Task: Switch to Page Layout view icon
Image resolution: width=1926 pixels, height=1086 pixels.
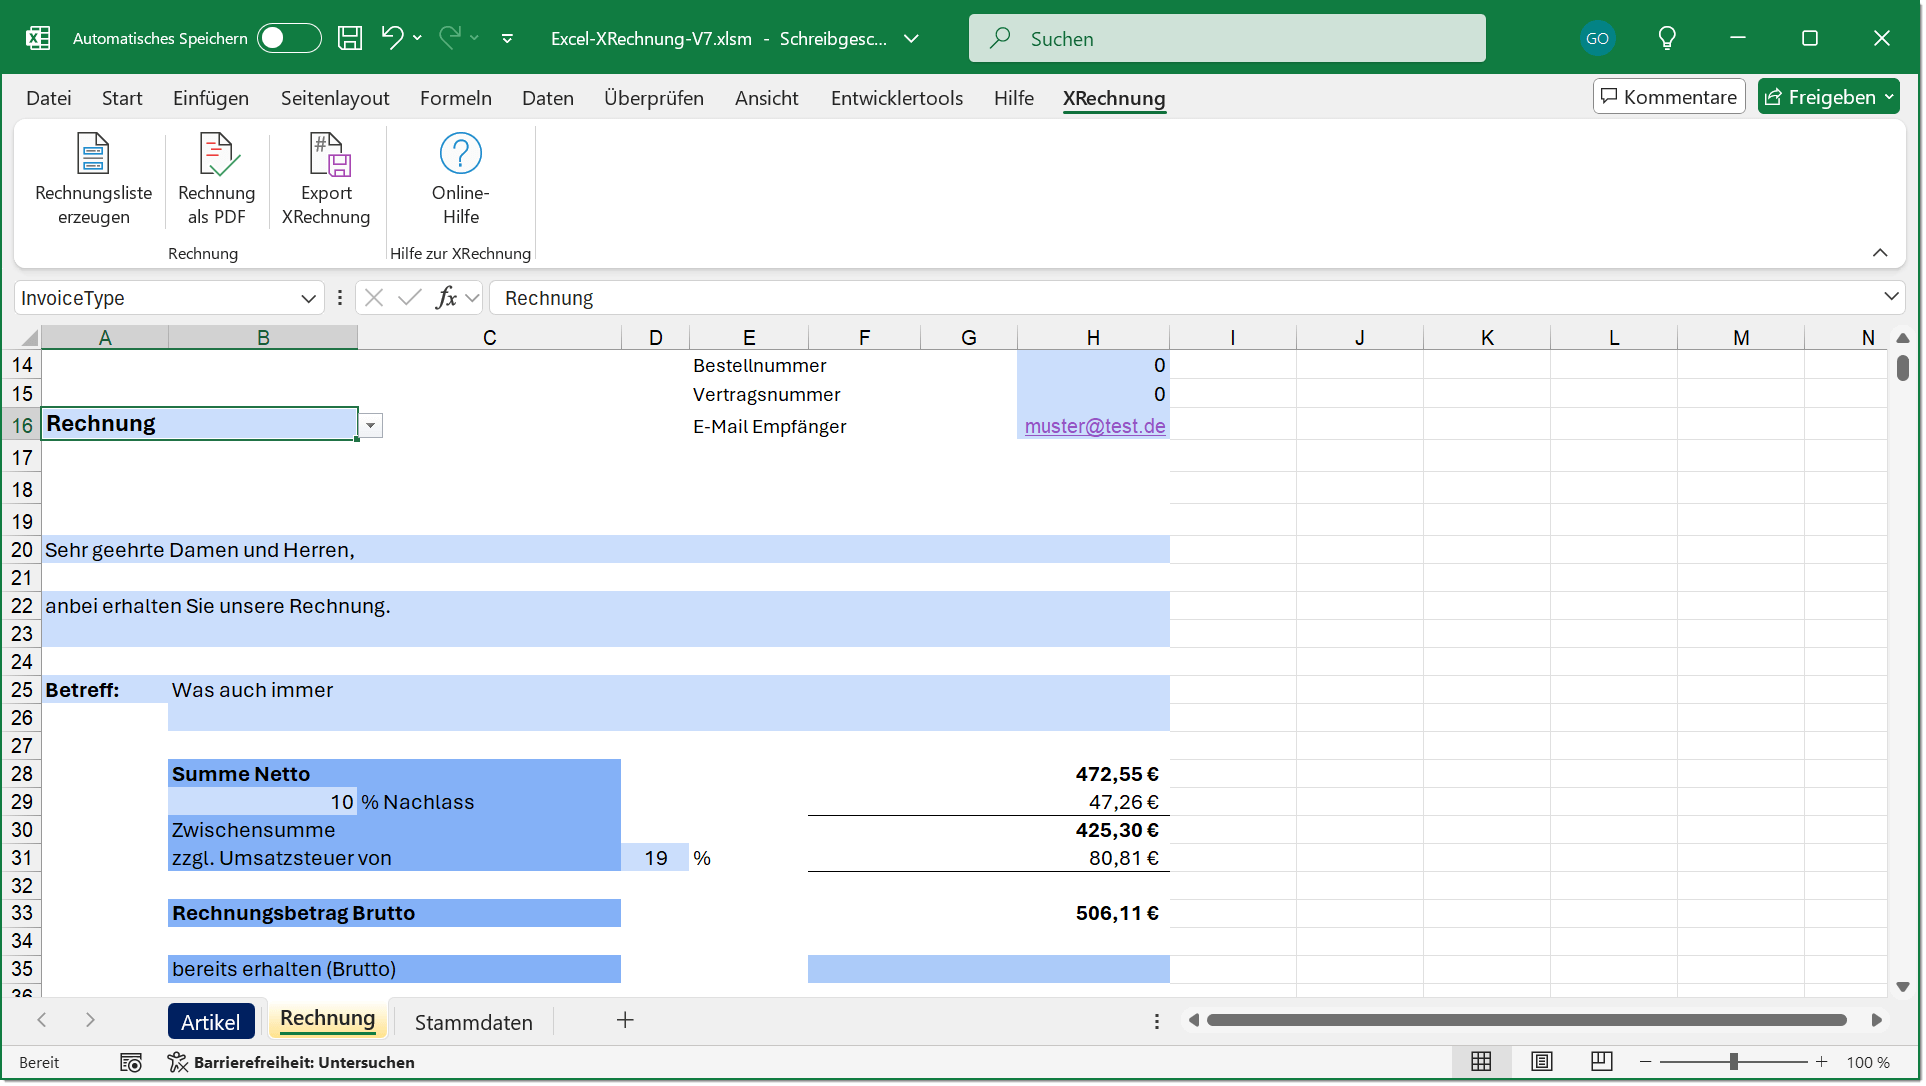Action: click(x=1541, y=1062)
